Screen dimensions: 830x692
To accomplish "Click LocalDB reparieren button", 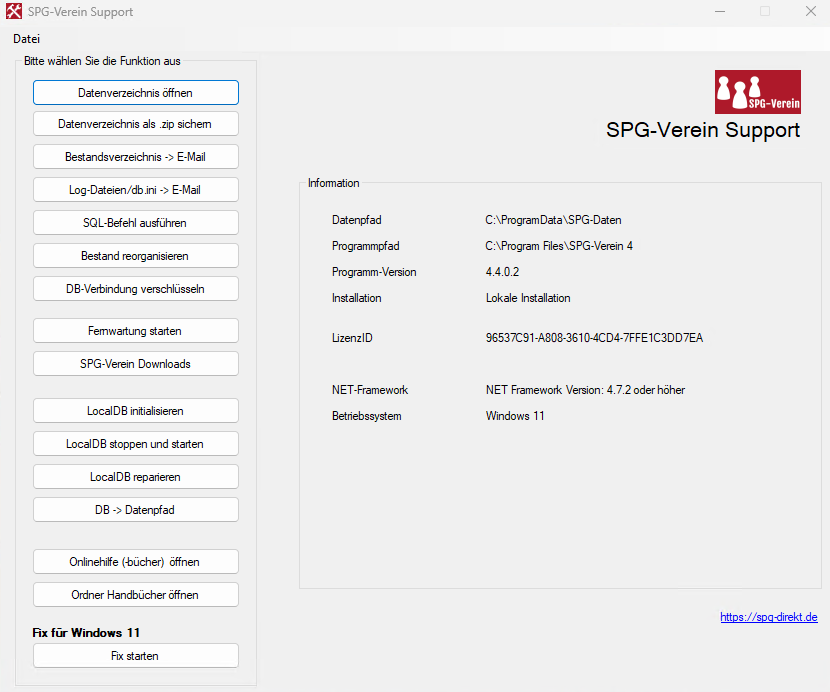I will [x=135, y=477].
